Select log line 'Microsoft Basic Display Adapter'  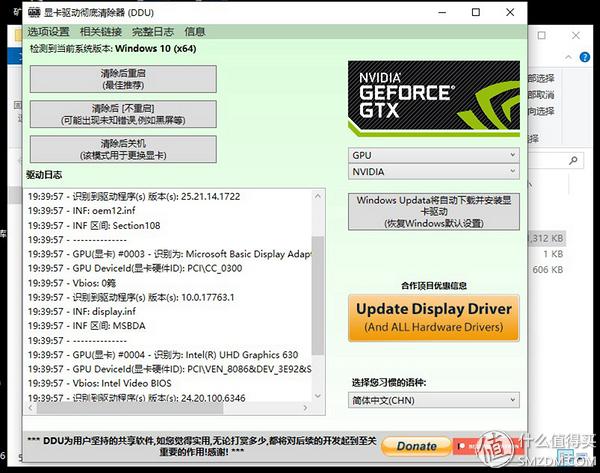(x=170, y=254)
